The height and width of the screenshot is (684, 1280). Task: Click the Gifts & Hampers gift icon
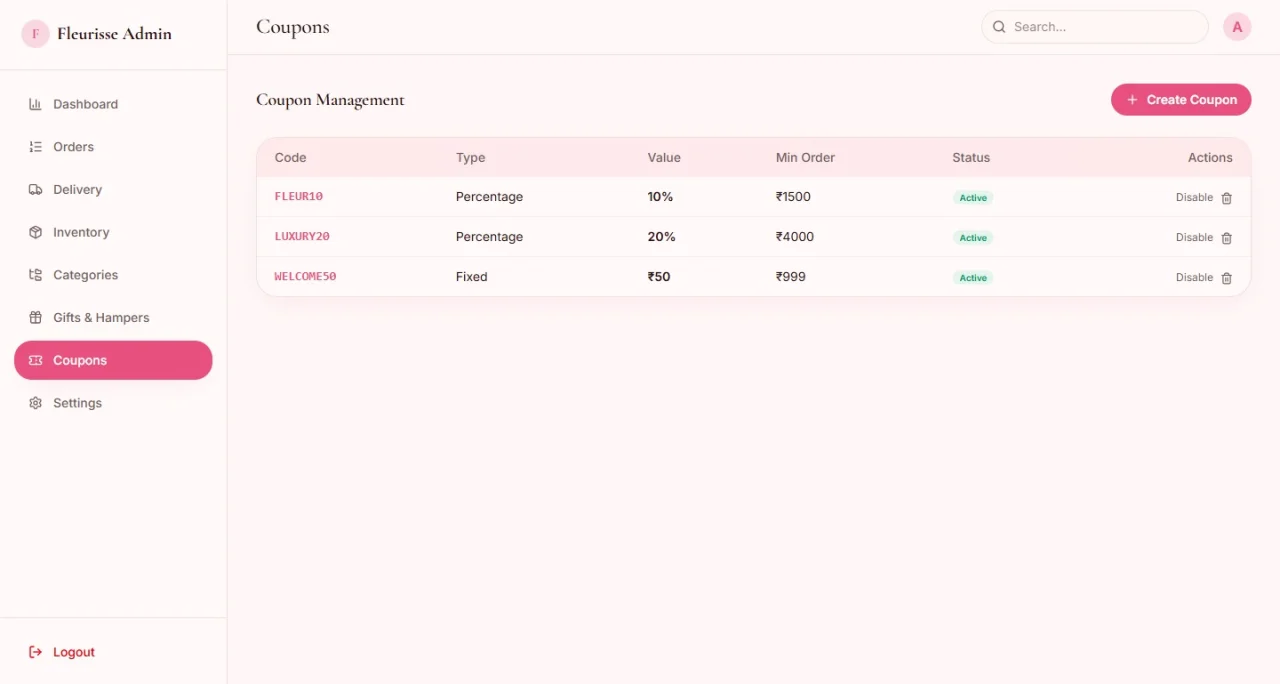[35, 318]
